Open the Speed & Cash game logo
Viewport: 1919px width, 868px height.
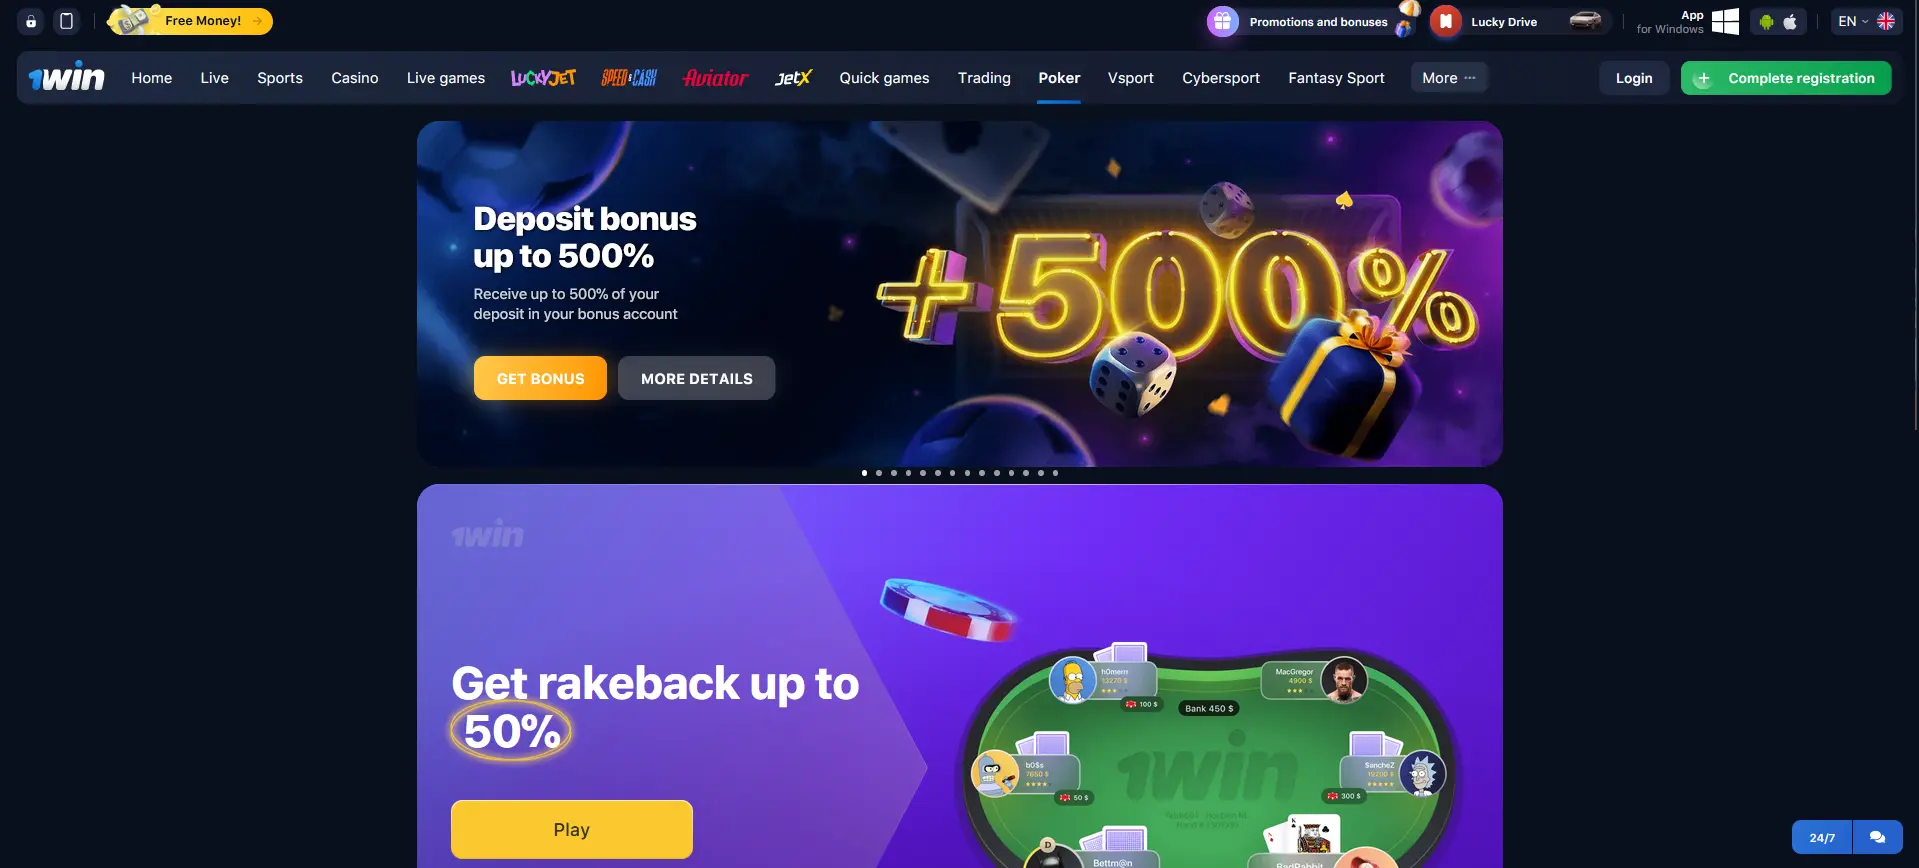(x=629, y=77)
